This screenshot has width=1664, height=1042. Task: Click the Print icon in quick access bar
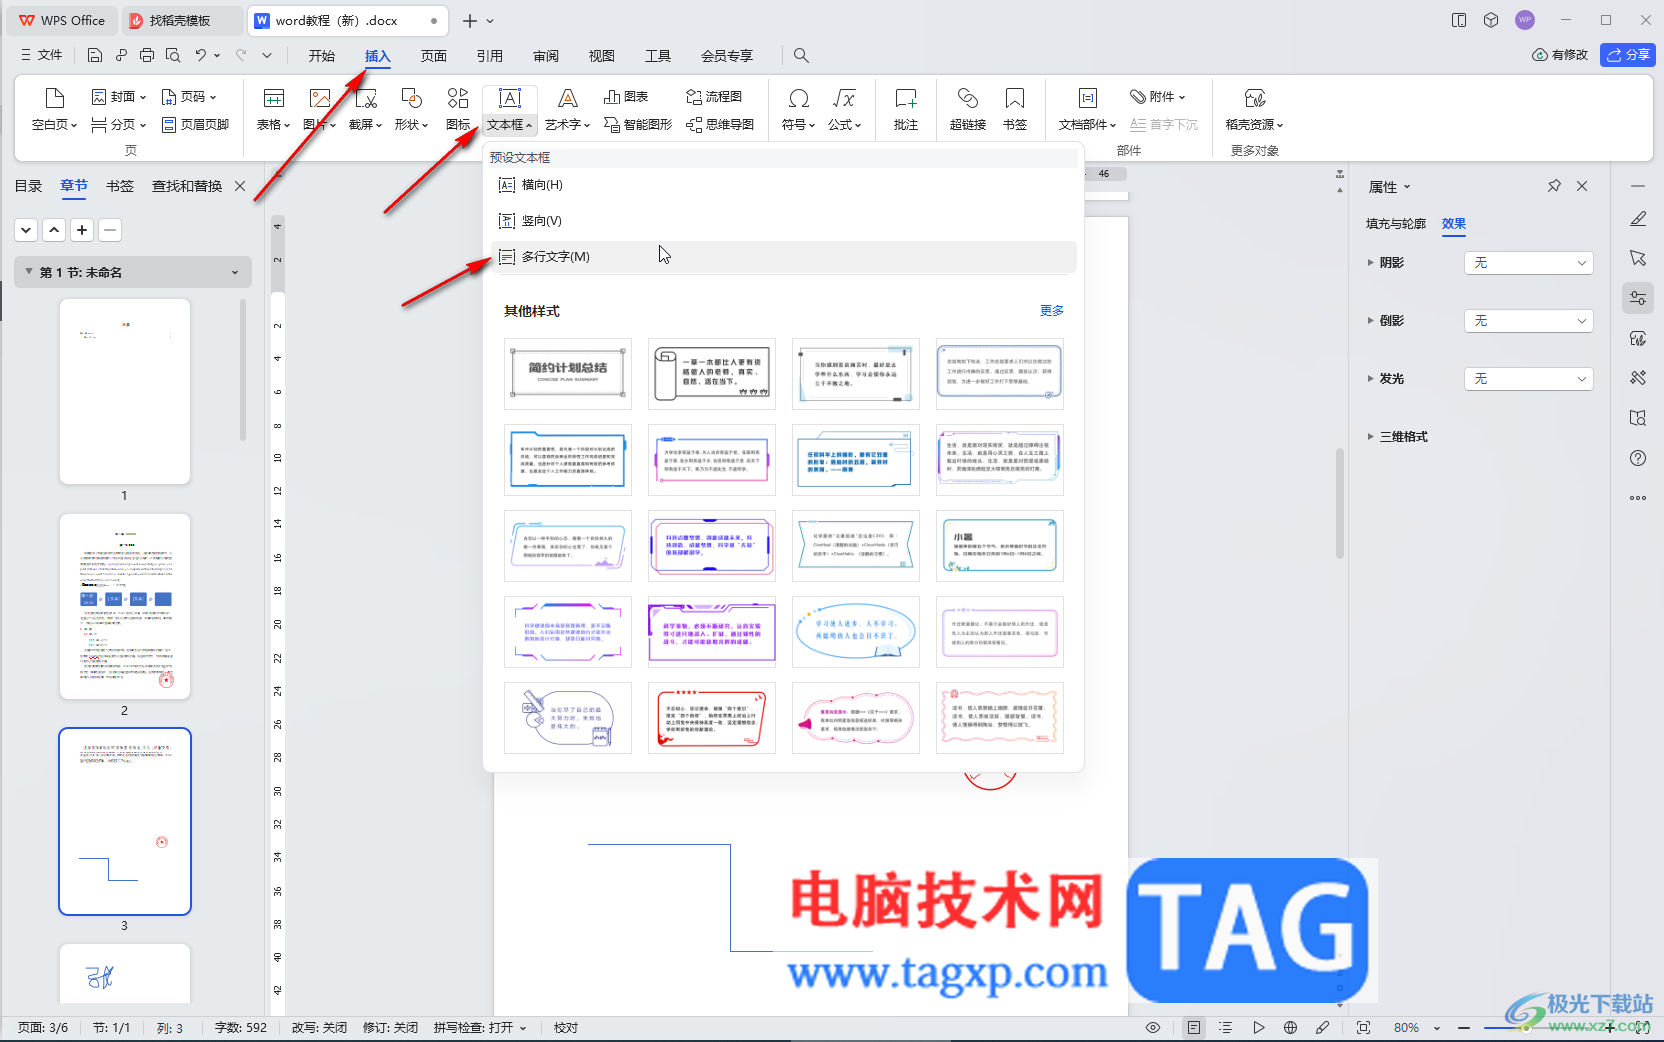click(147, 55)
